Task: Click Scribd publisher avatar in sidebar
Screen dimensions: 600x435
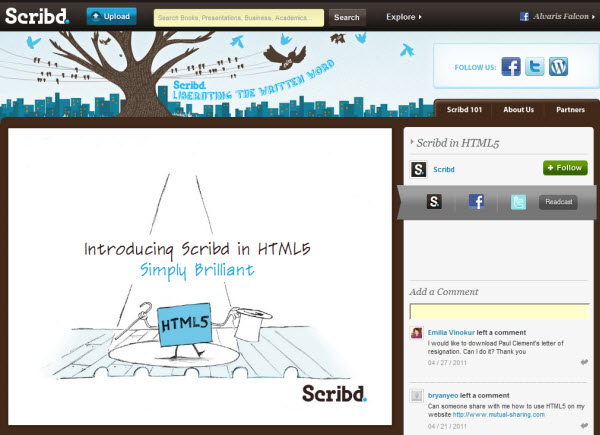Action: (420, 169)
